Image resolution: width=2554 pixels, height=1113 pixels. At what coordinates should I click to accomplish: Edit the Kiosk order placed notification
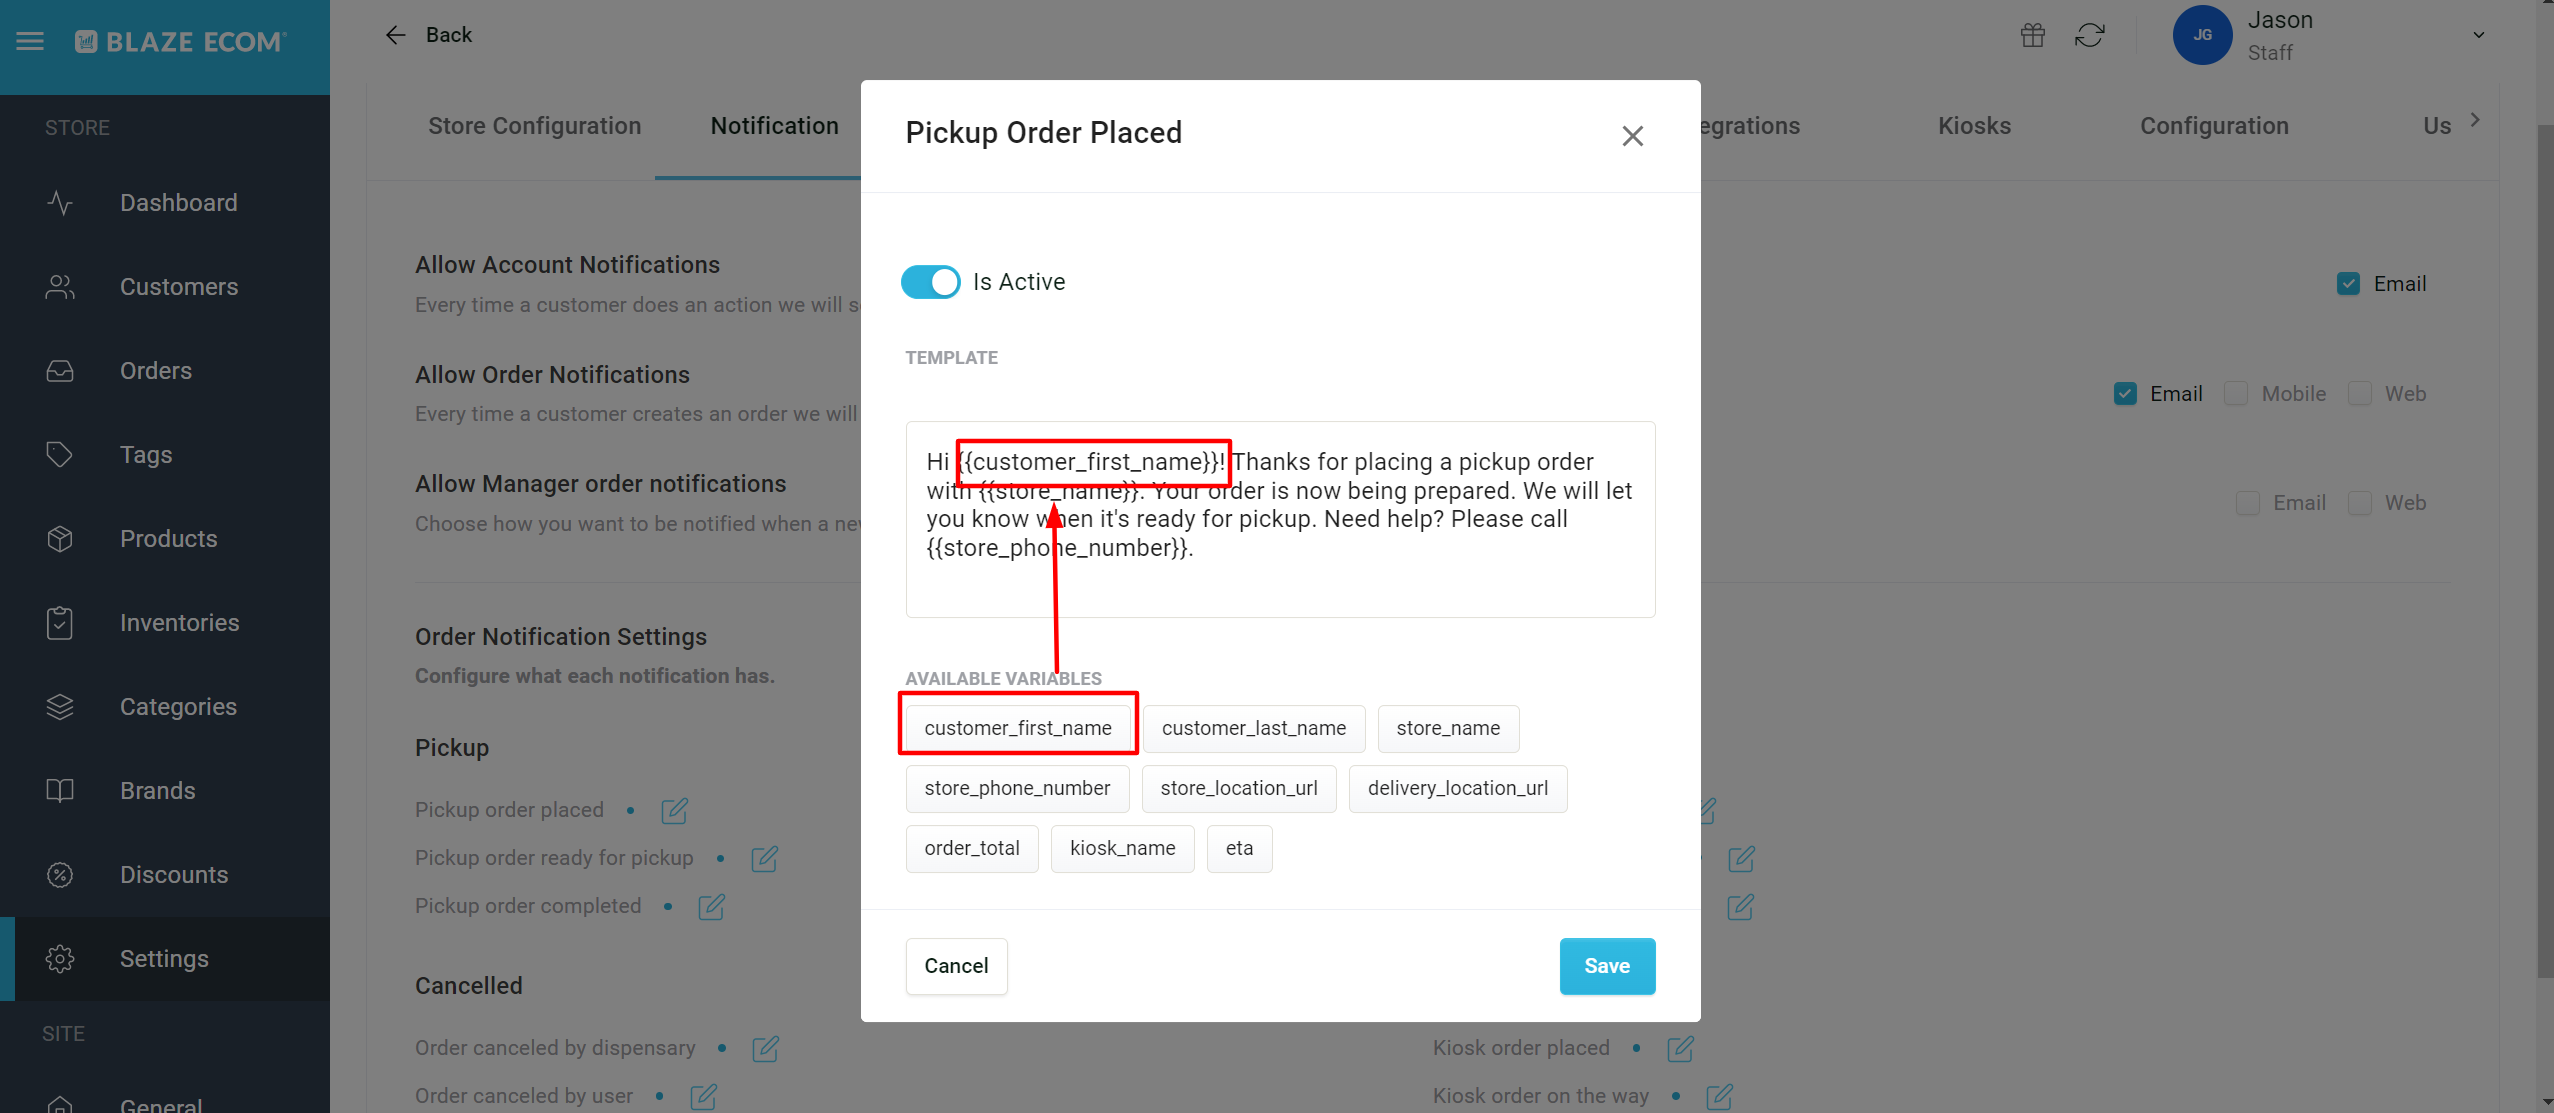click(x=1680, y=1048)
